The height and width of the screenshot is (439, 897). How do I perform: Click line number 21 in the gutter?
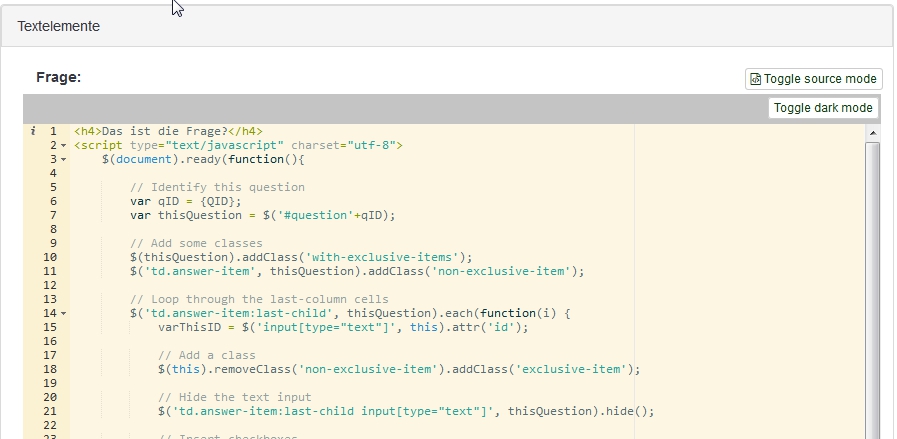tap(49, 411)
